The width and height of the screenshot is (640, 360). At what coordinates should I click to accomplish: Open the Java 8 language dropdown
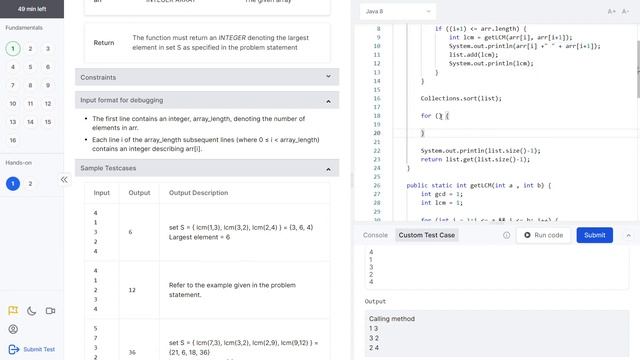point(398,11)
